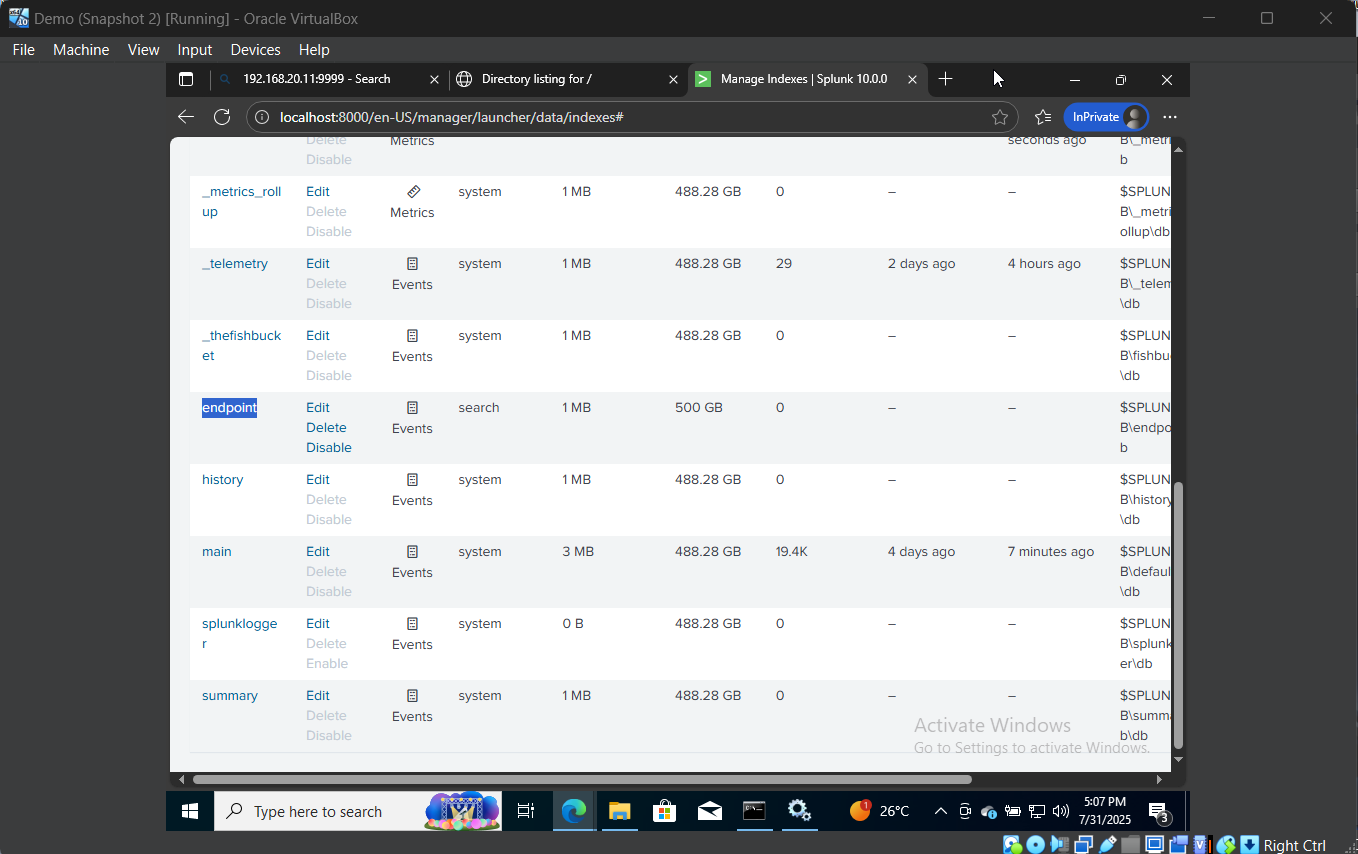Click the favorites star in the address bar

click(x=1000, y=117)
